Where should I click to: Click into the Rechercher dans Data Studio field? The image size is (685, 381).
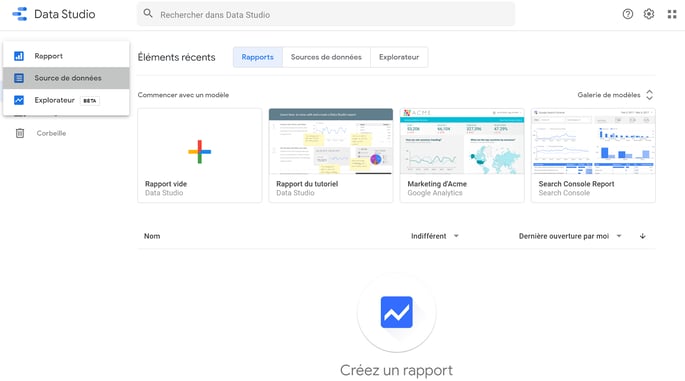[326, 14]
